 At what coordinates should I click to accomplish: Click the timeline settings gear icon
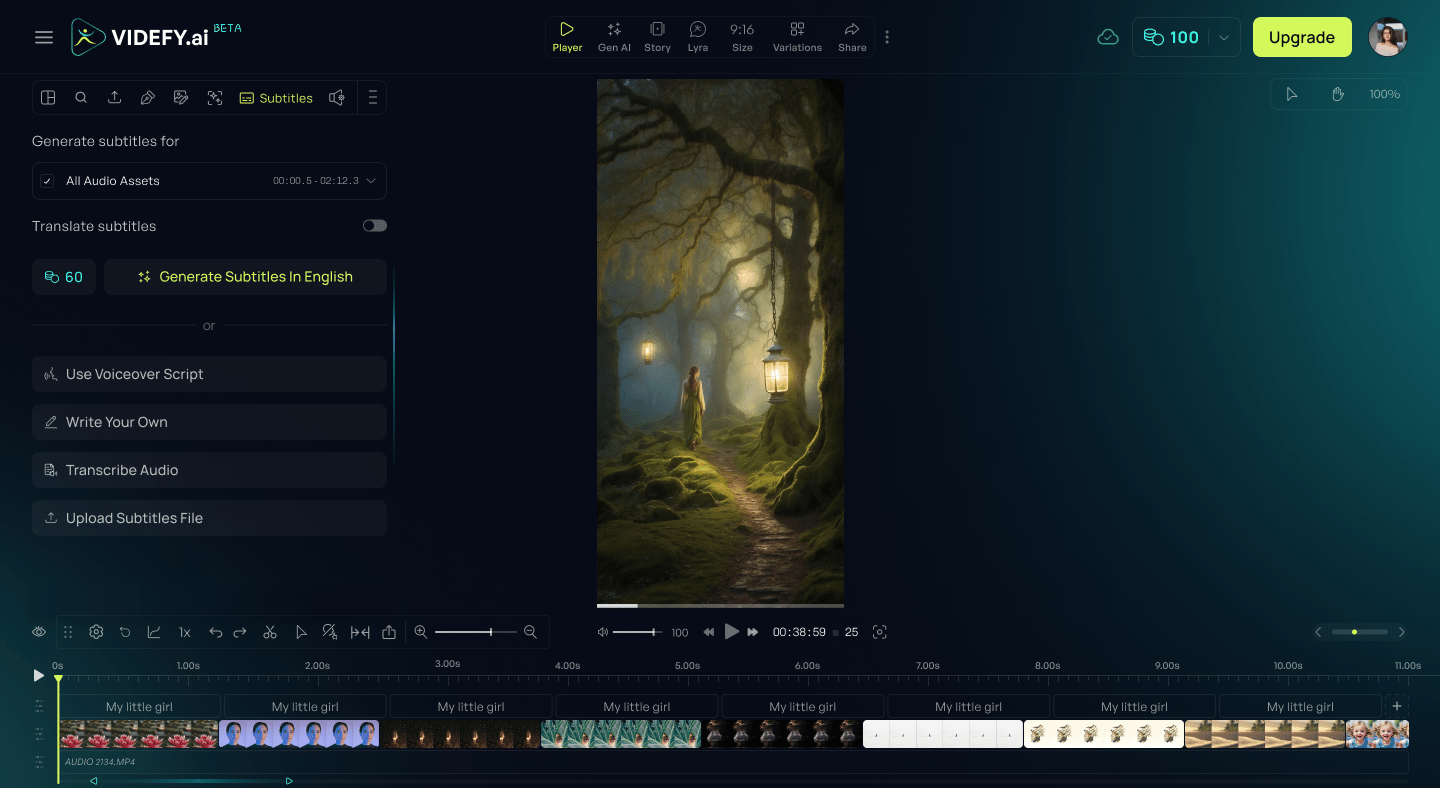tap(96, 632)
